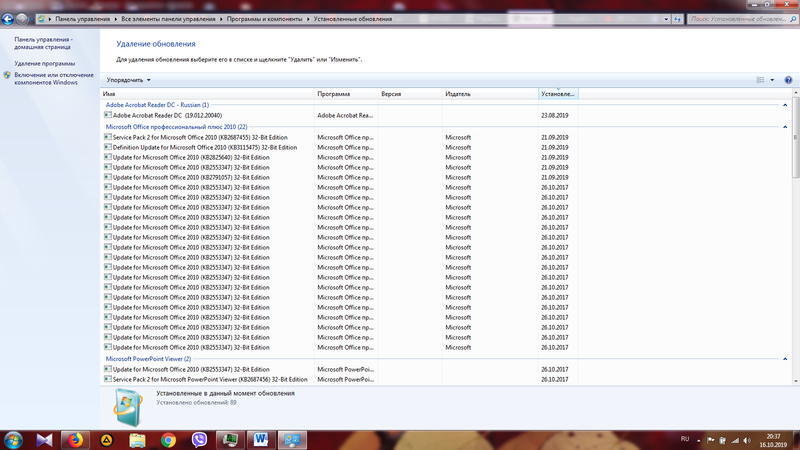Screen dimensions: 800x450
Task: Sort by the Версия column header
Action: [410, 94]
